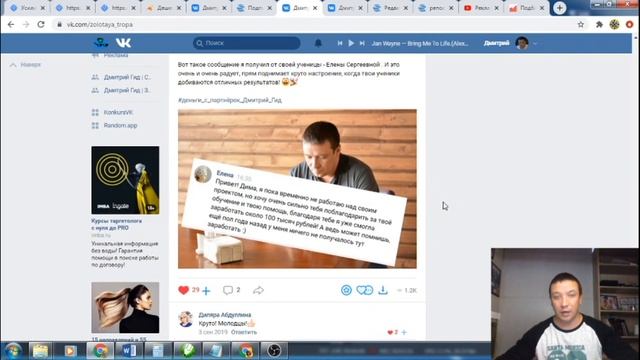The image size is (640, 360).
Task: Open OBS Studio from taskbar
Action: (x=274, y=351)
